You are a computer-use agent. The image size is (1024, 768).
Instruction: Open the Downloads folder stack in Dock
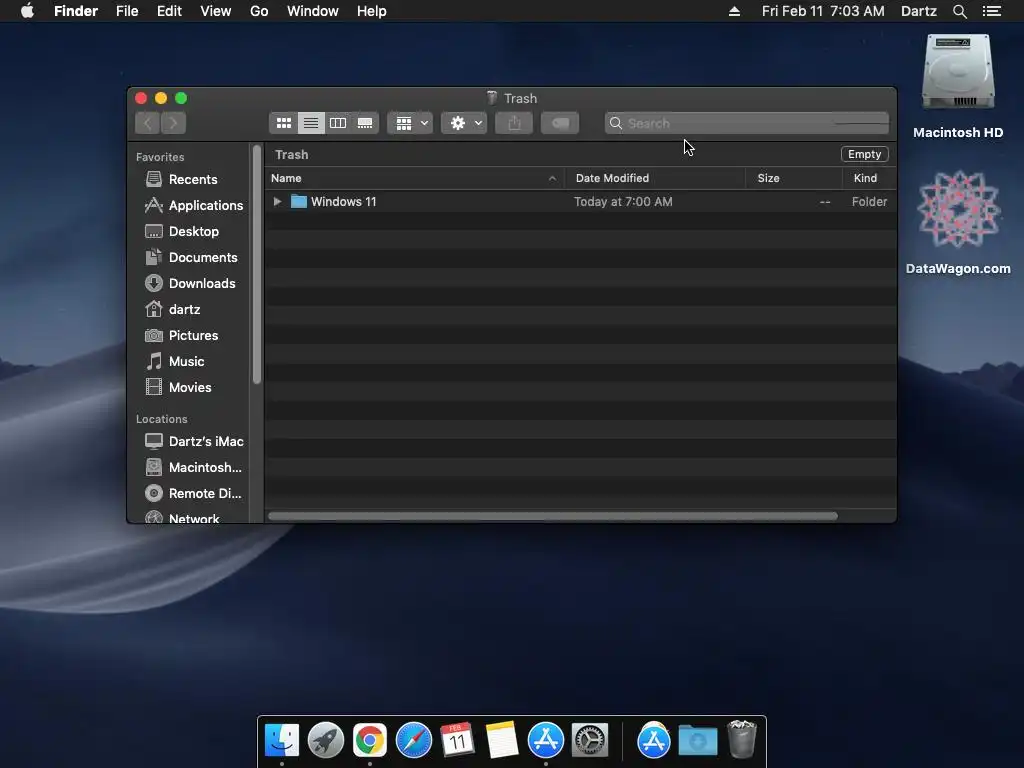point(697,740)
